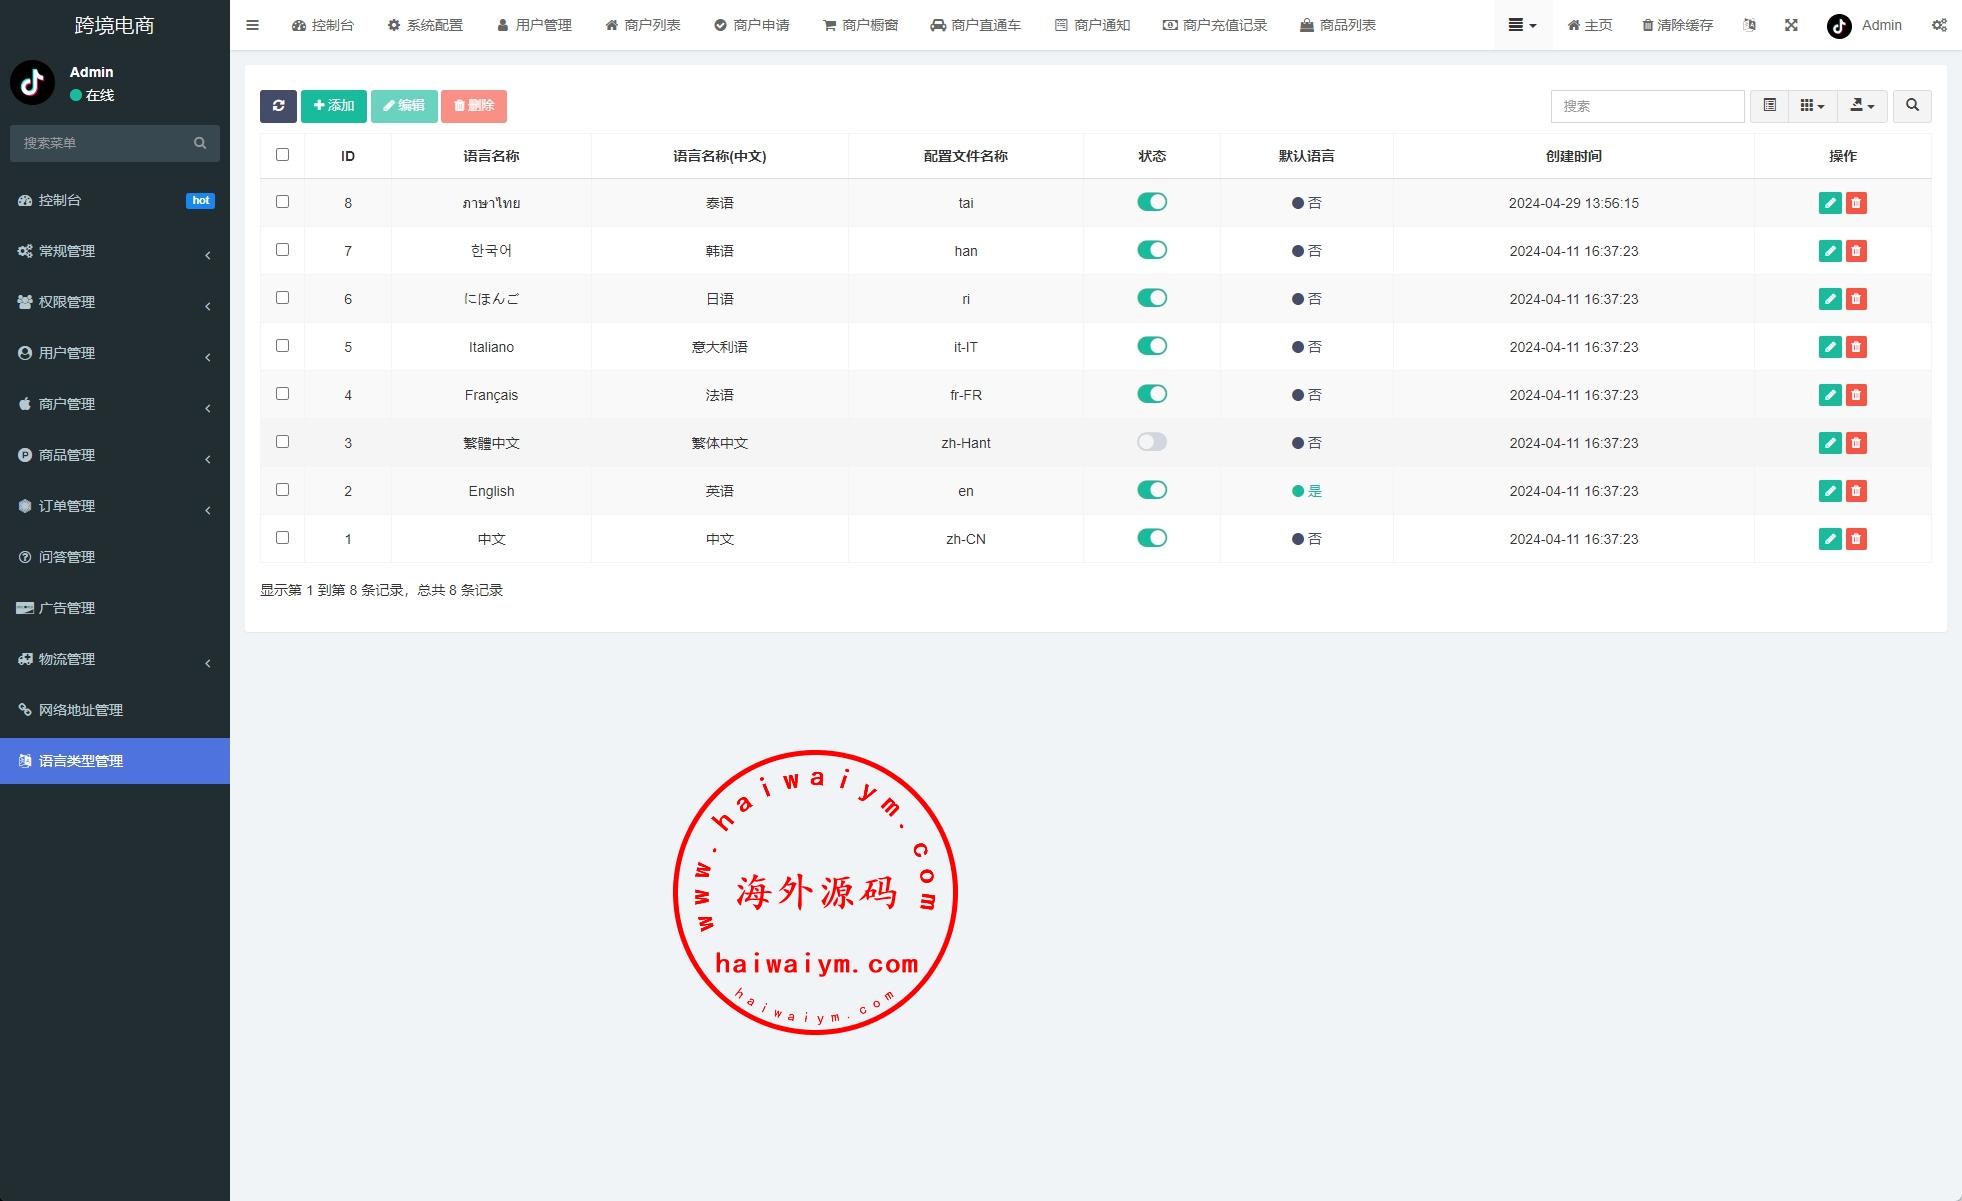Viewport: 1962px width, 1201px height.
Task: Check the select-all checkbox in table header
Action: pyautogui.click(x=282, y=155)
